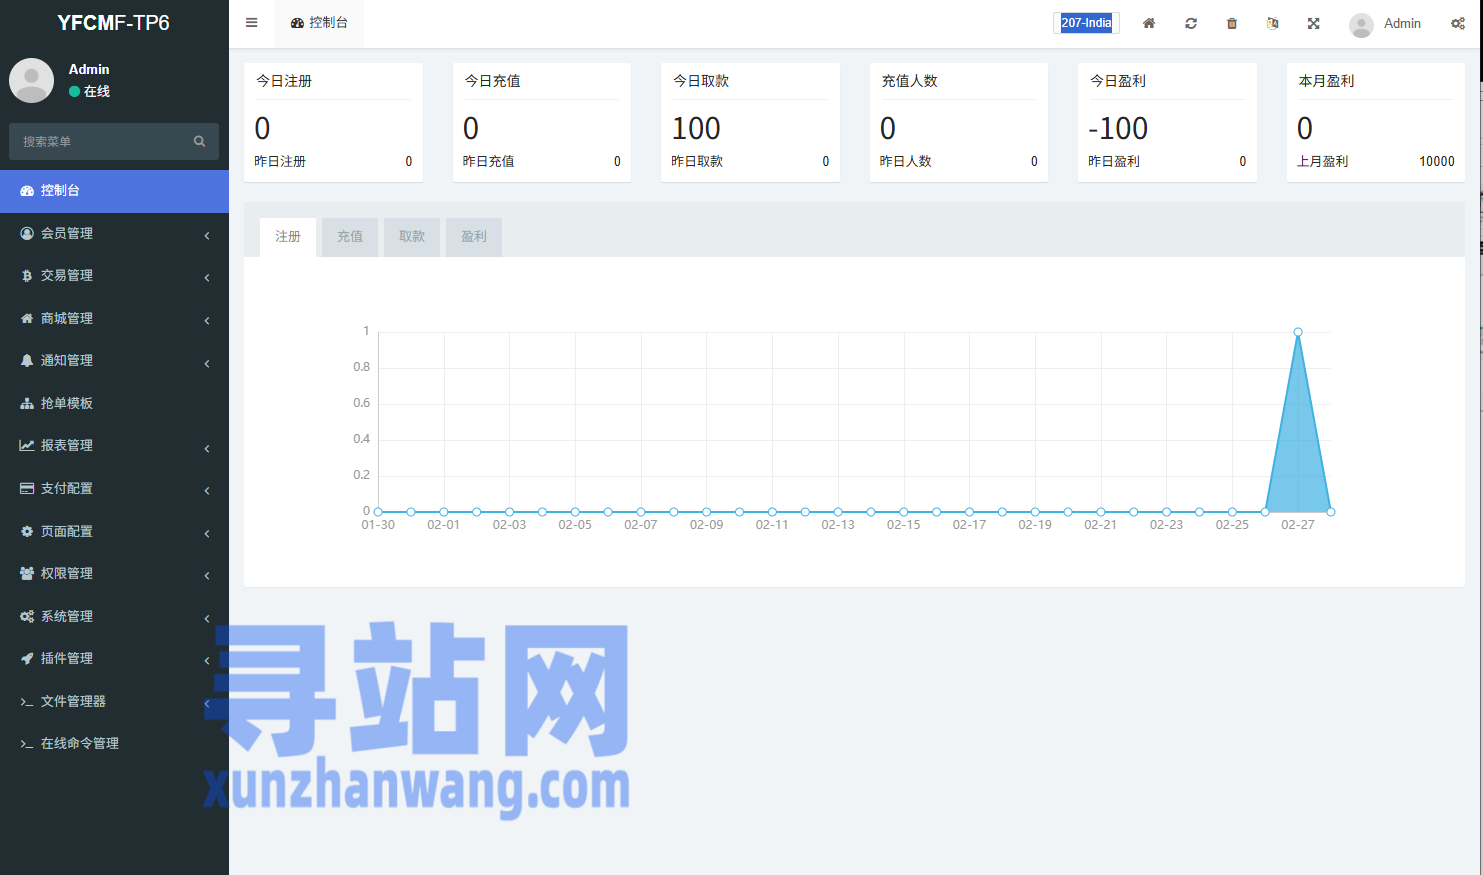Toggle fullscreen with the expand arrows icon
The width and height of the screenshot is (1483, 875).
(1313, 23)
